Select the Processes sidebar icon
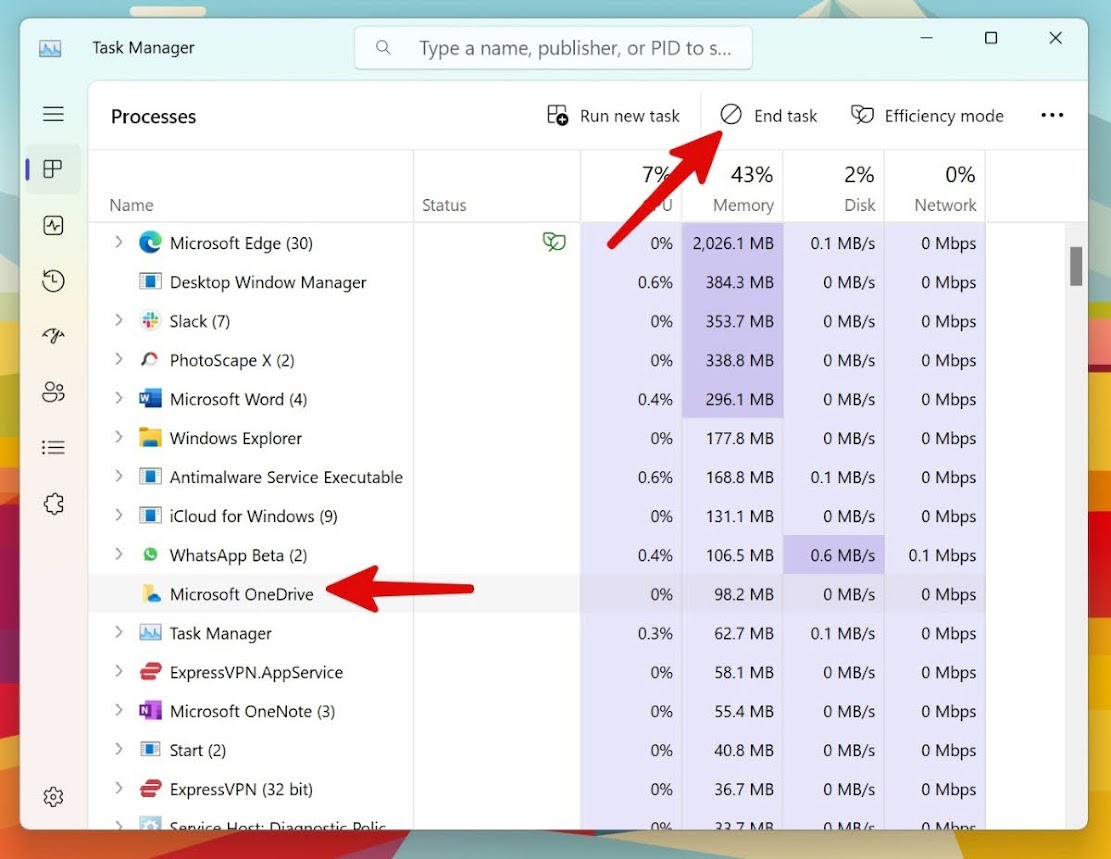Screen dimensions: 1111x859 tap(53, 169)
